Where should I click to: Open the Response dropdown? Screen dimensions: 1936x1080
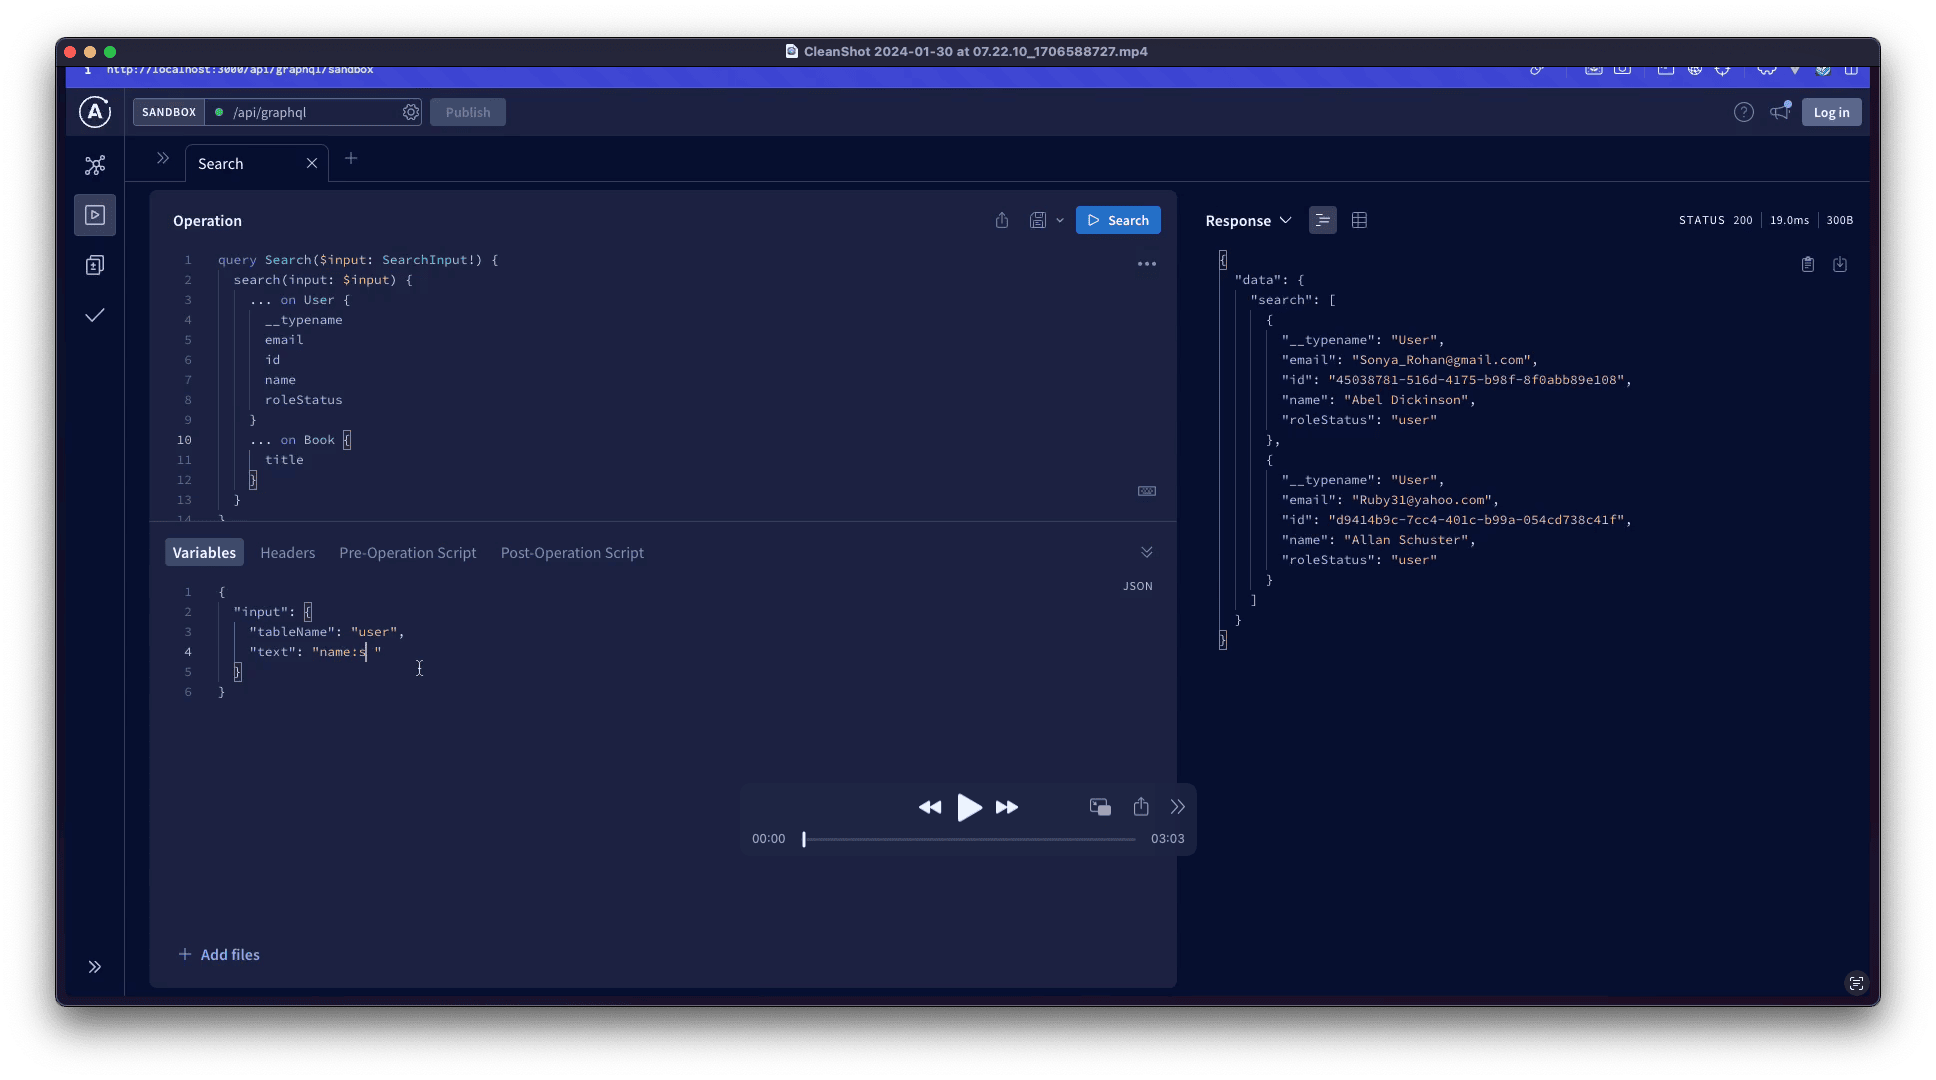pyautogui.click(x=1248, y=220)
